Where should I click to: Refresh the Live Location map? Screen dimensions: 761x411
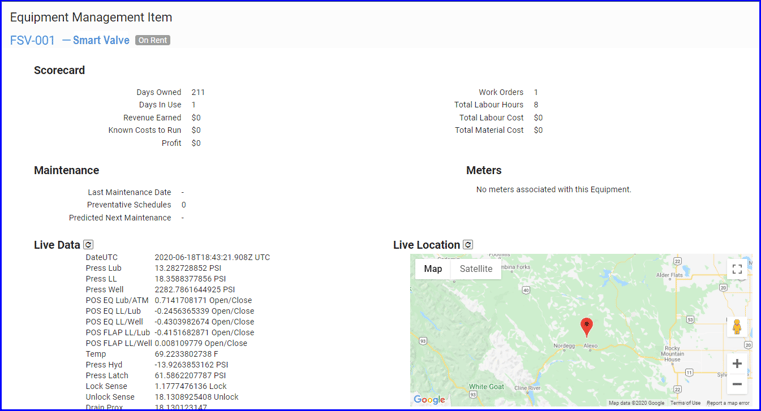(x=468, y=245)
